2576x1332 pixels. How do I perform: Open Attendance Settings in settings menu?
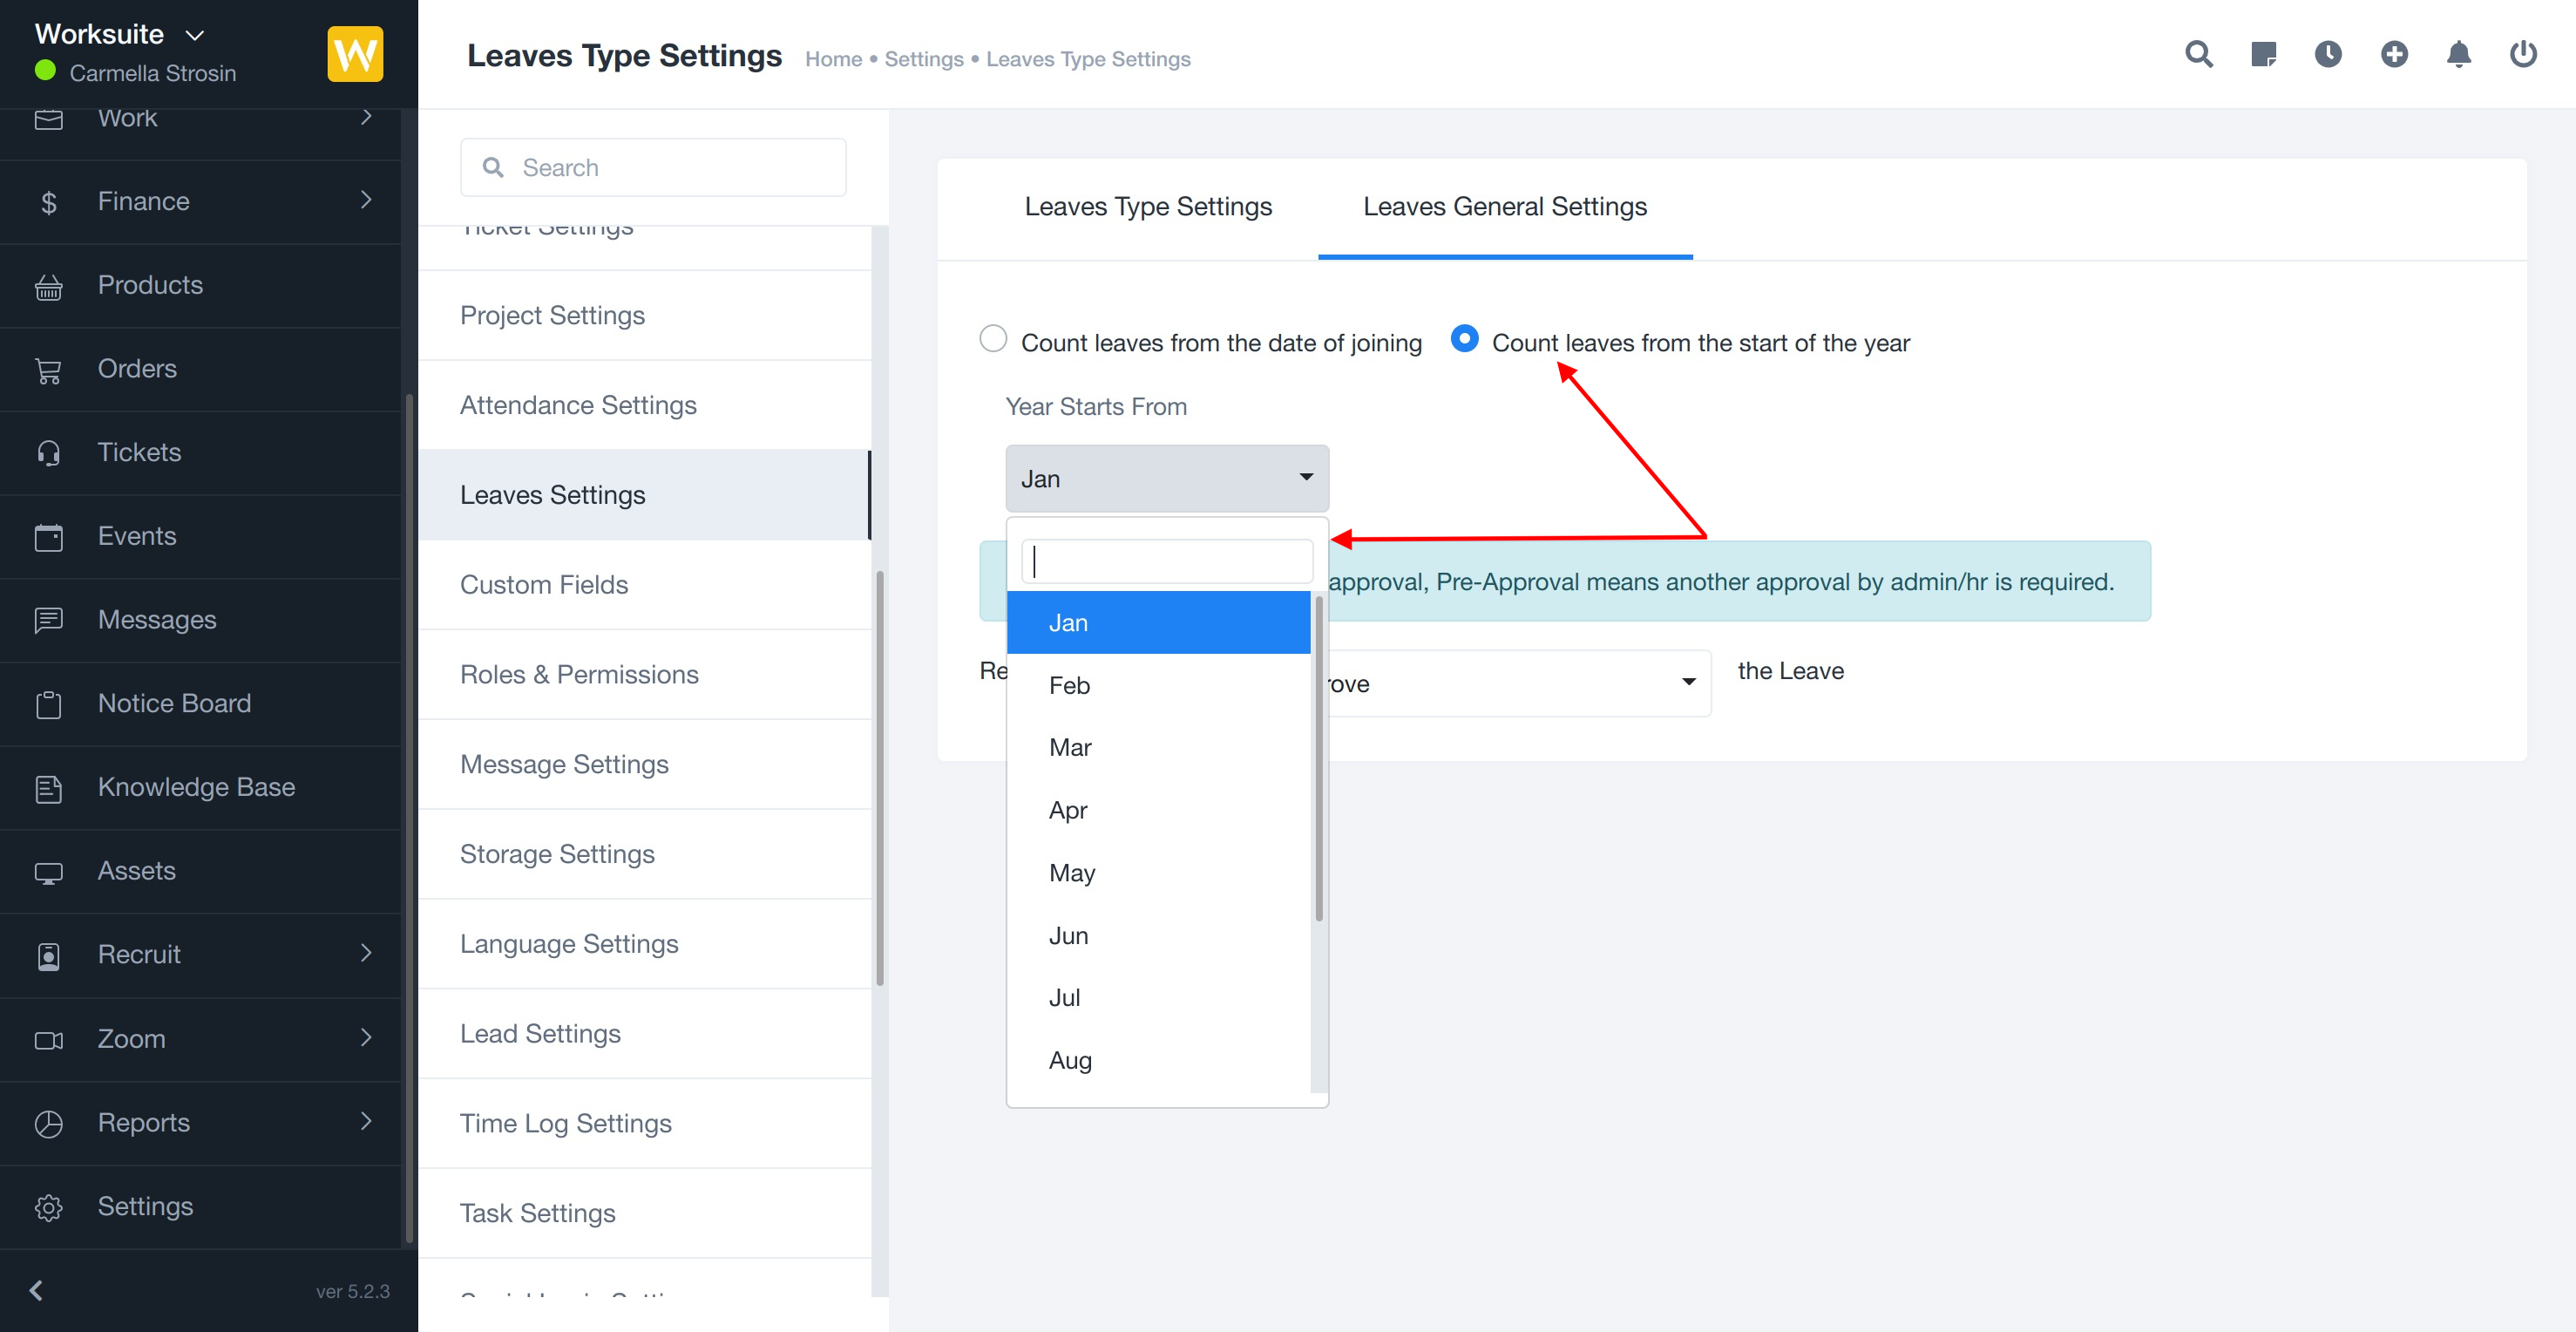pos(578,405)
